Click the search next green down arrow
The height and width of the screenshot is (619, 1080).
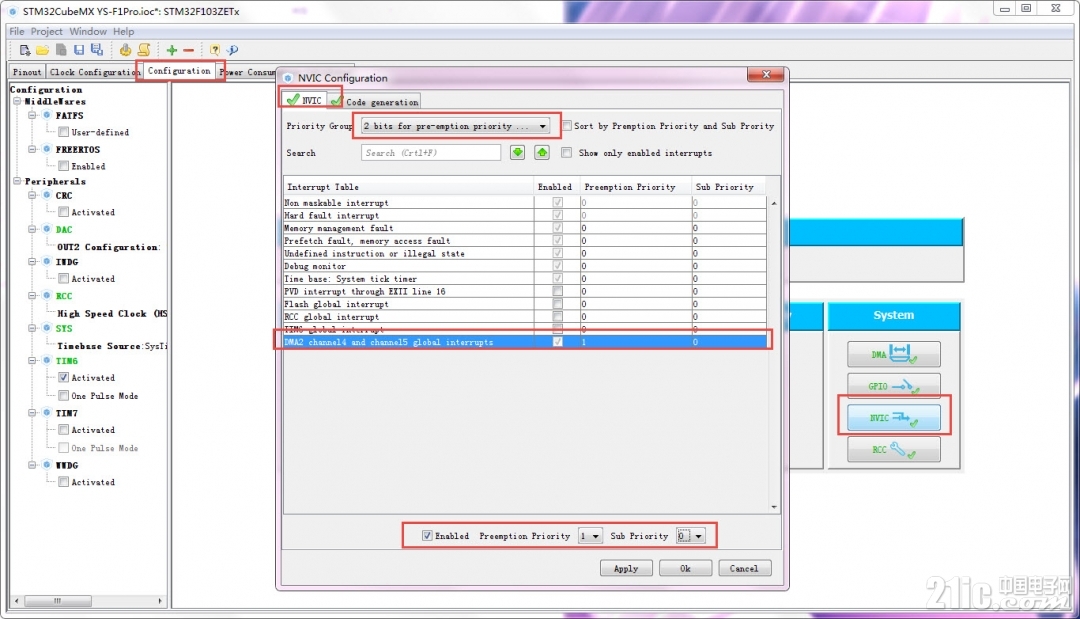518,153
